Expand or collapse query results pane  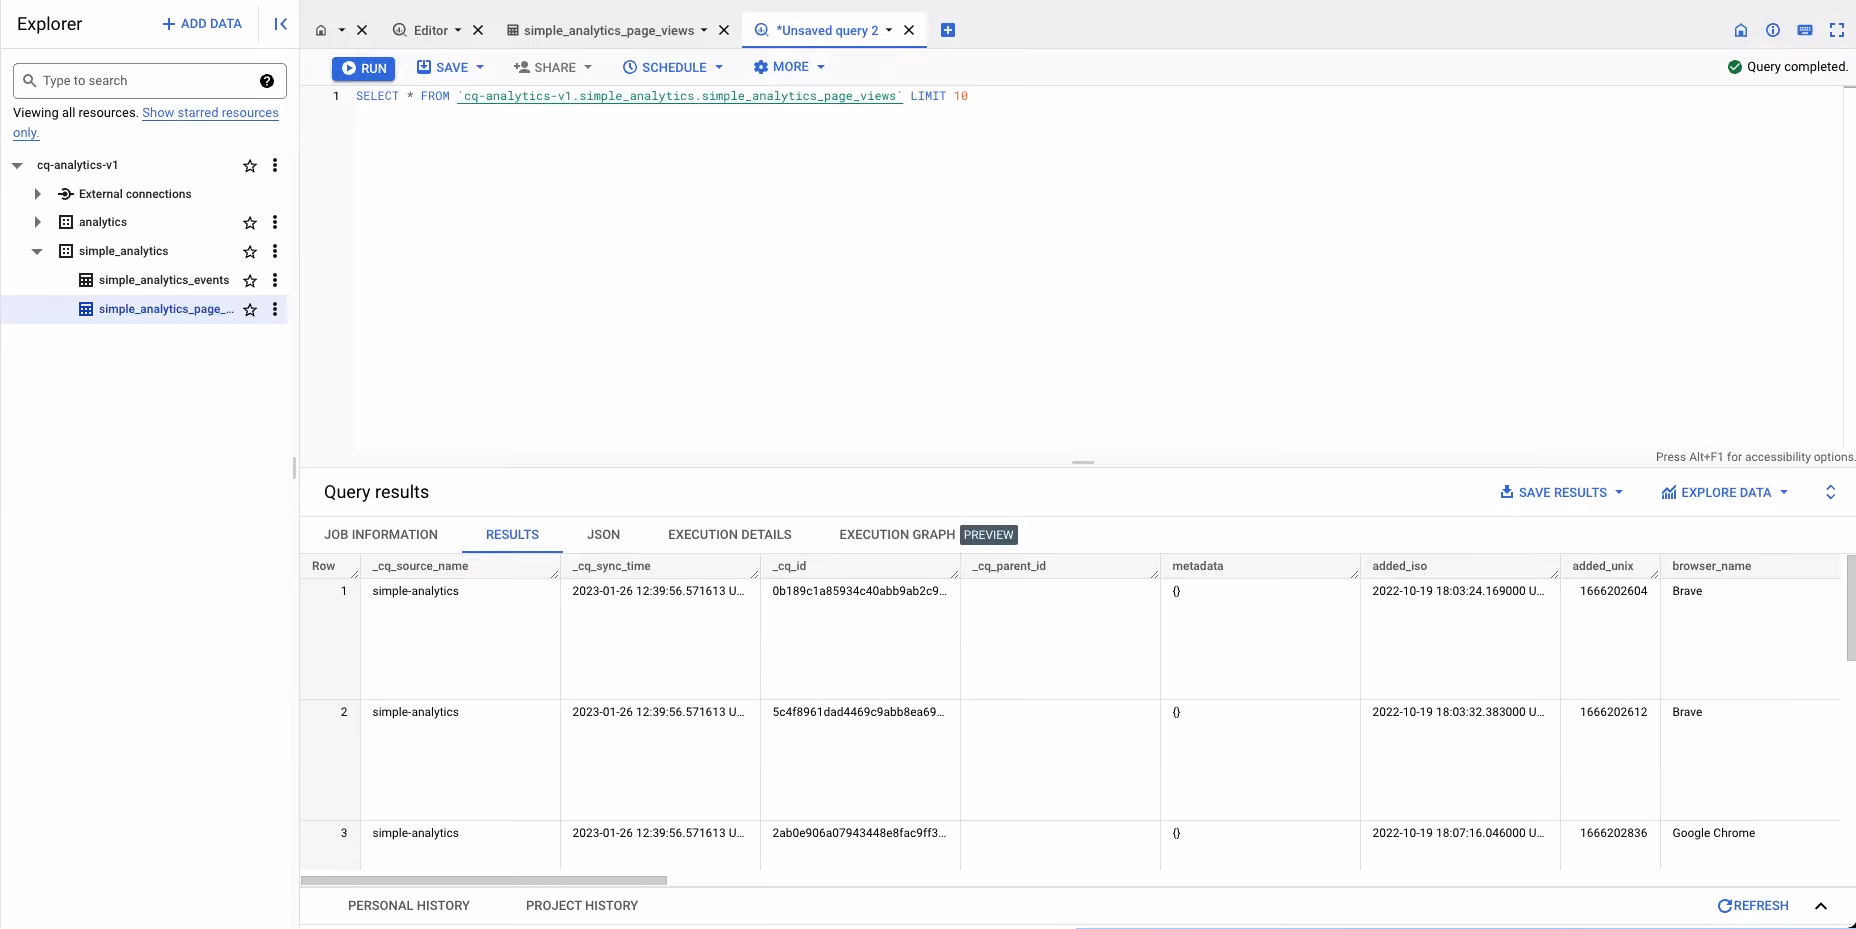click(1831, 493)
